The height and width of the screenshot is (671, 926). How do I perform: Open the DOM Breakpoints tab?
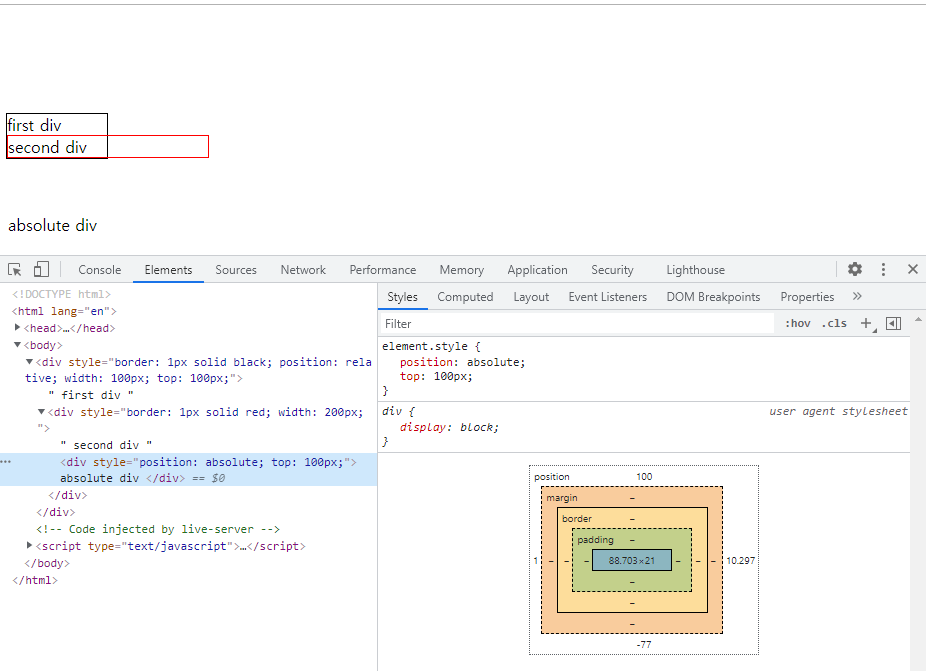click(713, 297)
